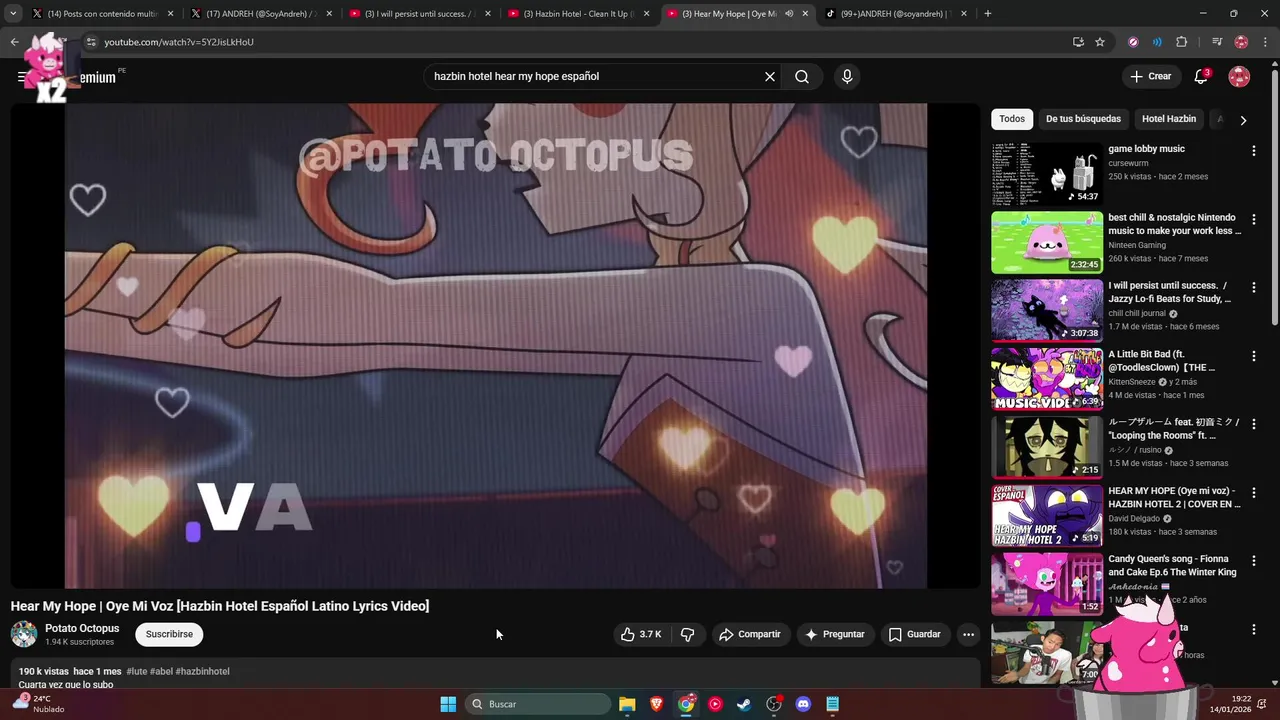Select the Hotel Hazbin filter chip
The height and width of the screenshot is (720, 1280).
pyautogui.click(x=1169, y=119)
